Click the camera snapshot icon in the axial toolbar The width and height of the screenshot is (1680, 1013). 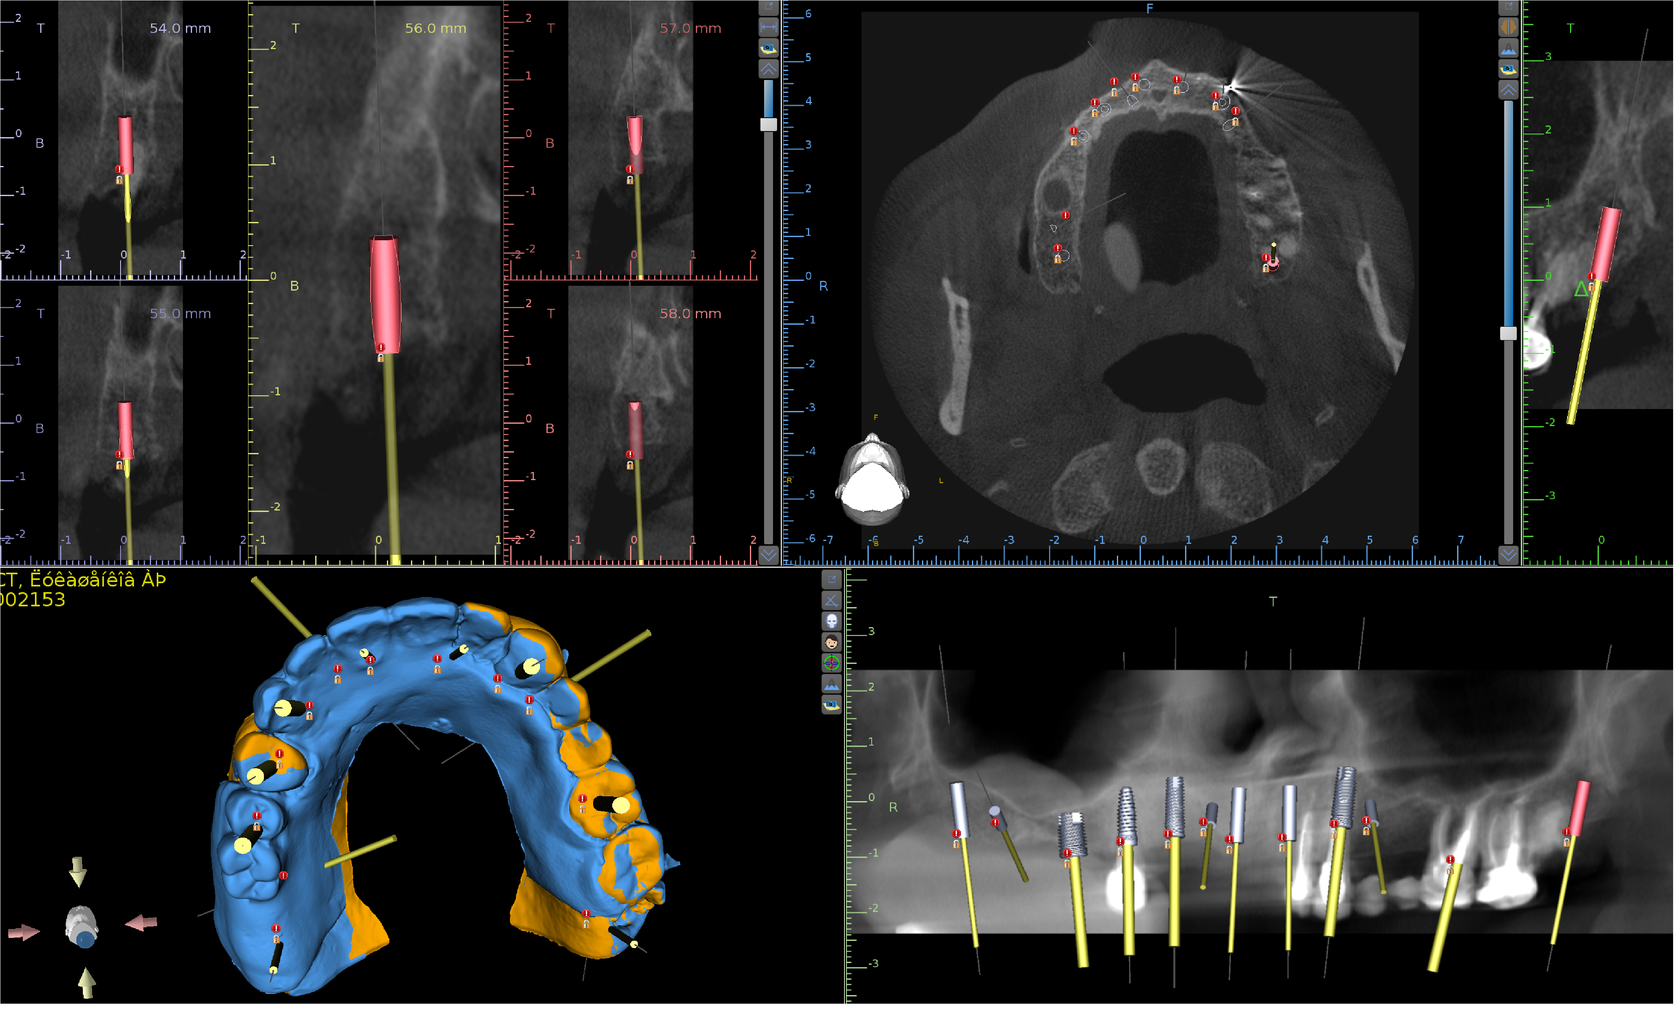(x=767, y=47)
